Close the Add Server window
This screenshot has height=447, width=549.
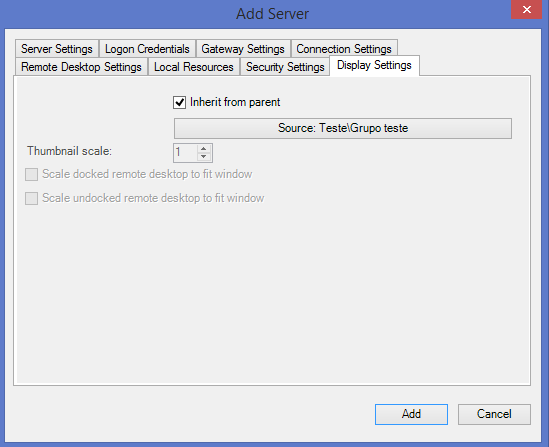(527, 9)
